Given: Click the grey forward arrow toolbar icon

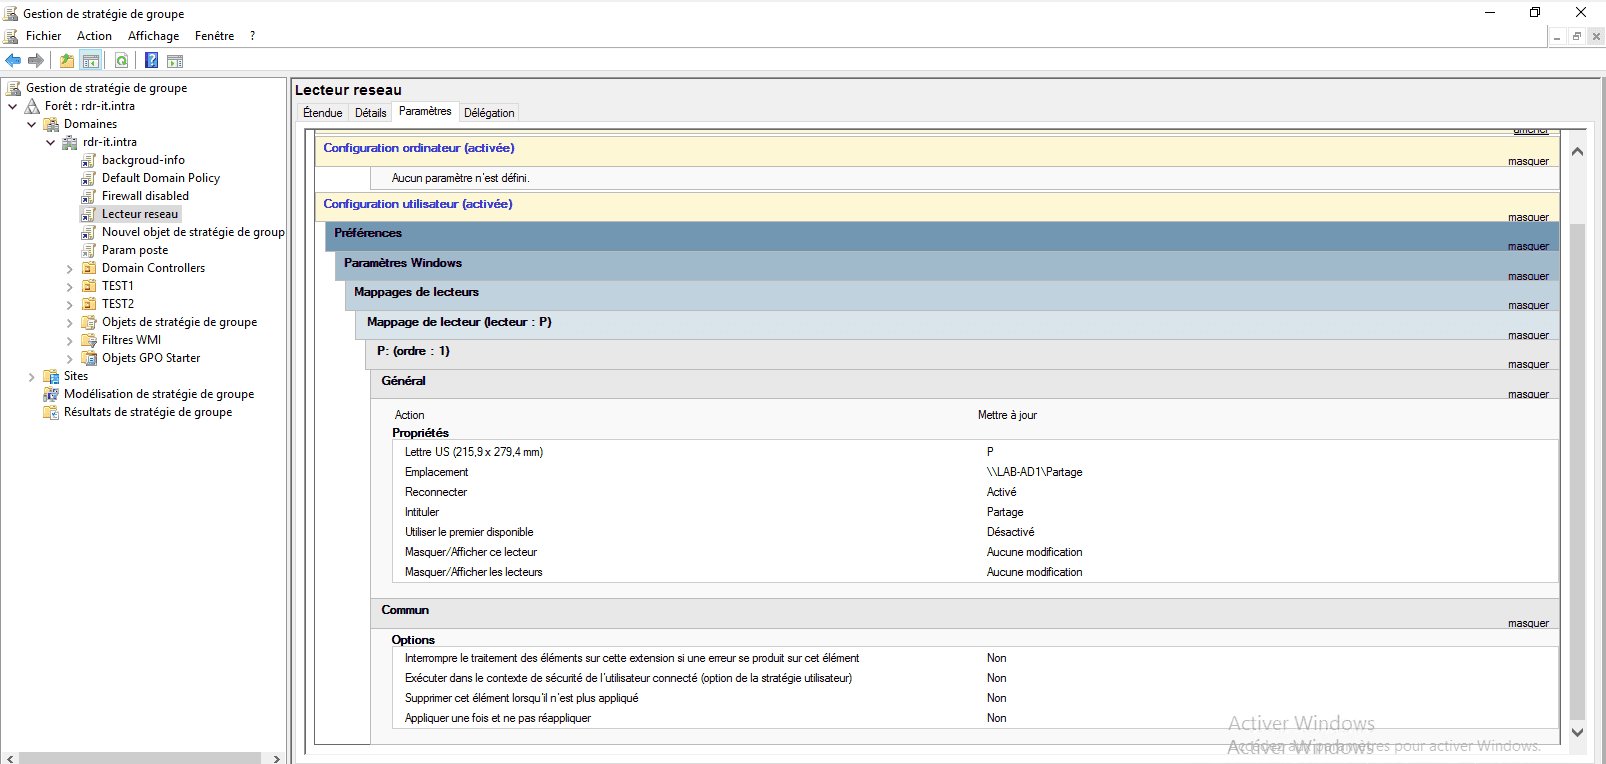Looking at the screenshot, I should [x=36, y=61].
